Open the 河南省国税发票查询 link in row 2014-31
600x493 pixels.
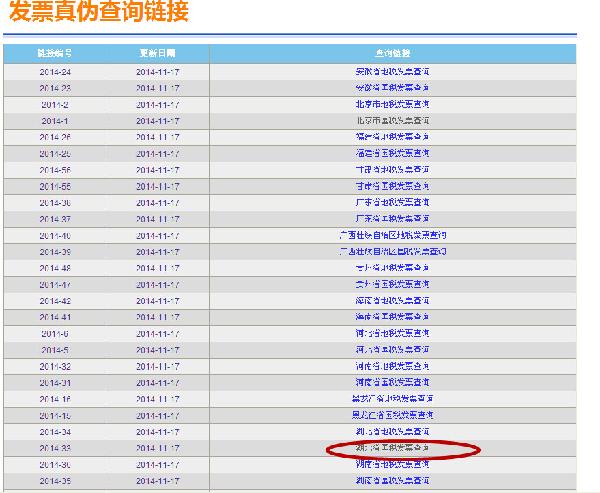(392, 382)
